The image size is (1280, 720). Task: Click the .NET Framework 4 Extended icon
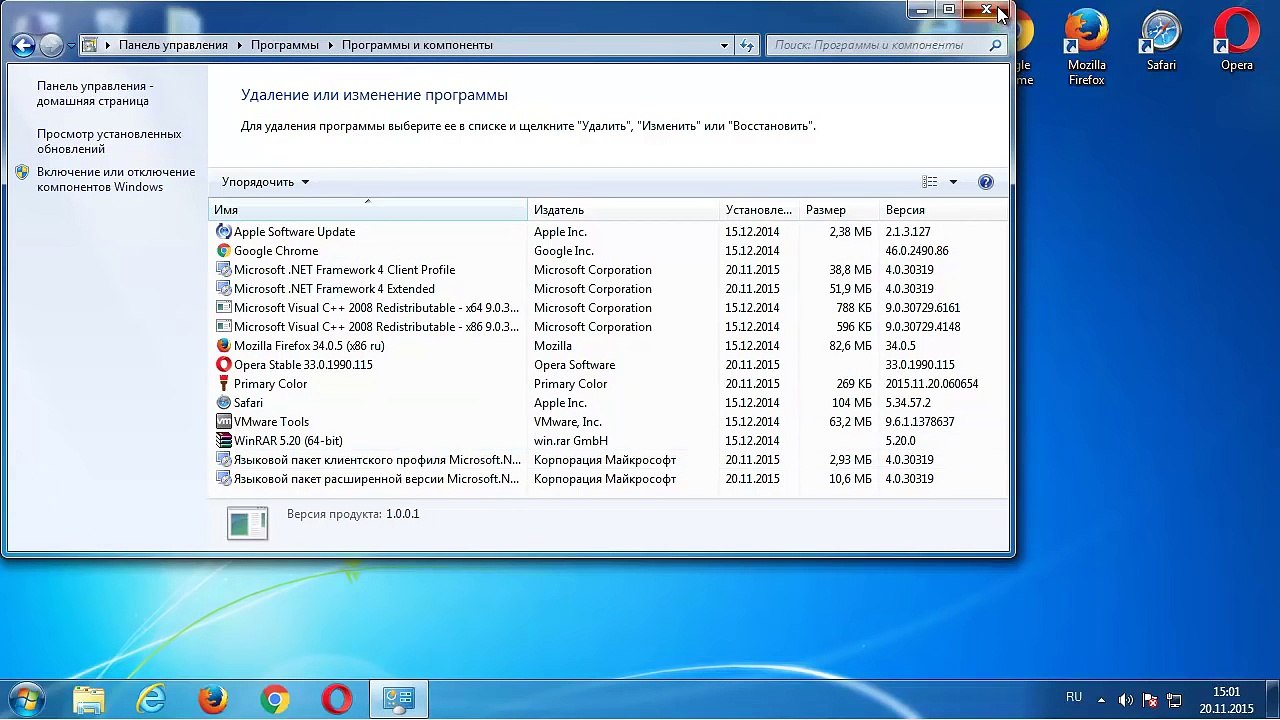point(224,289)
